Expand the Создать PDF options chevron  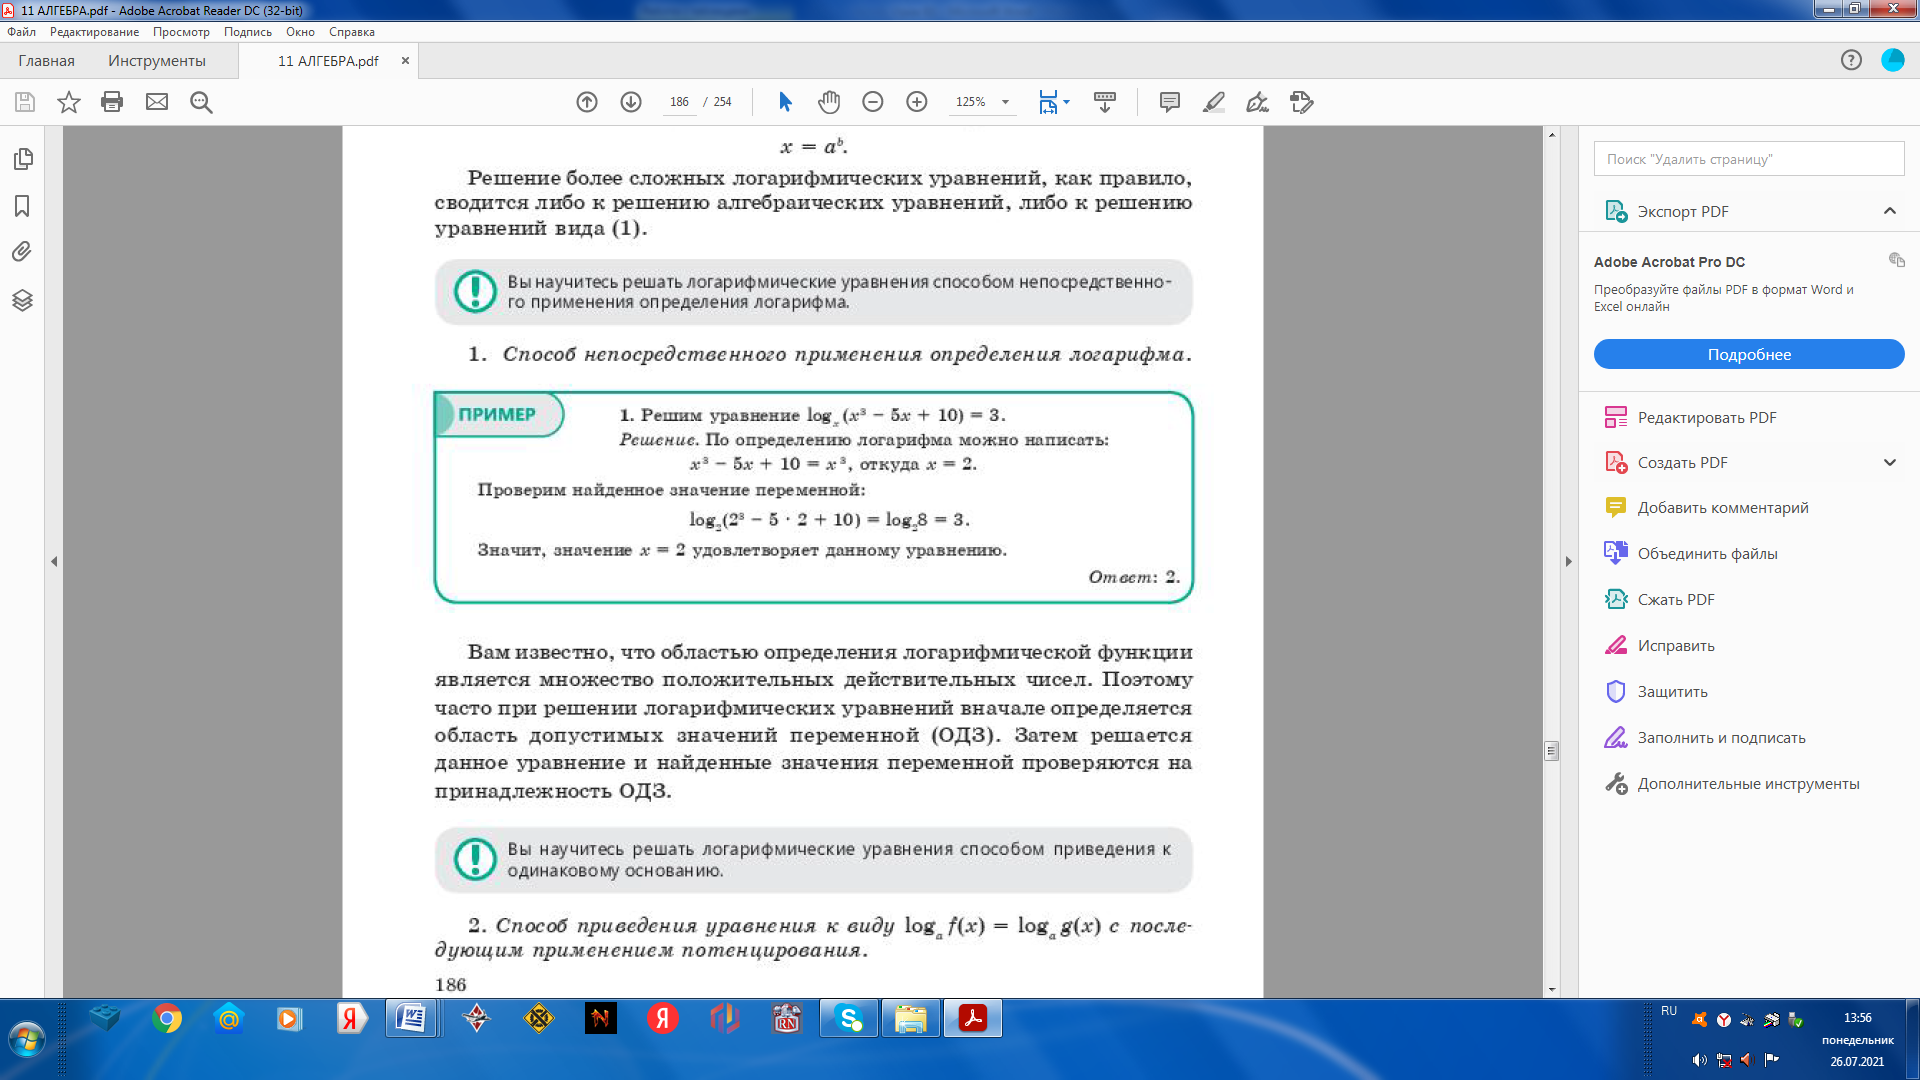pyautogui.click(x=1889, y=463)
